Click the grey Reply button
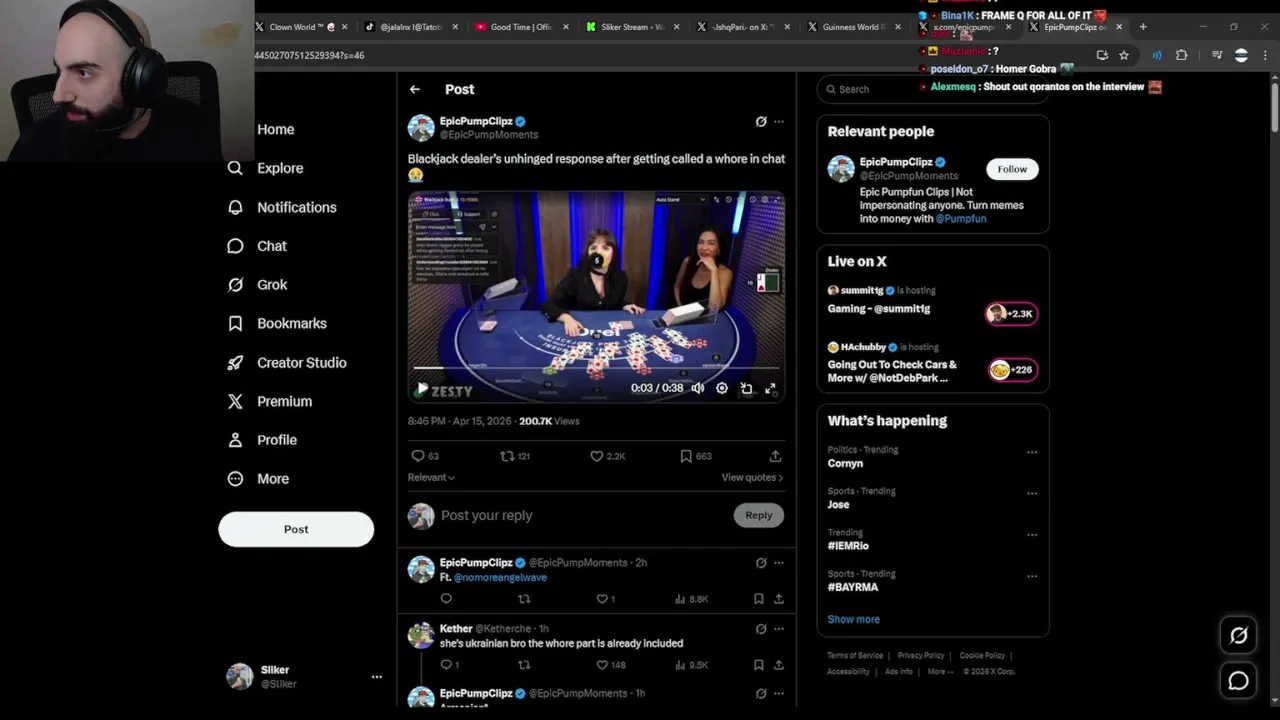This screenshot has height=720, width=1280. (x=759, y=516)
